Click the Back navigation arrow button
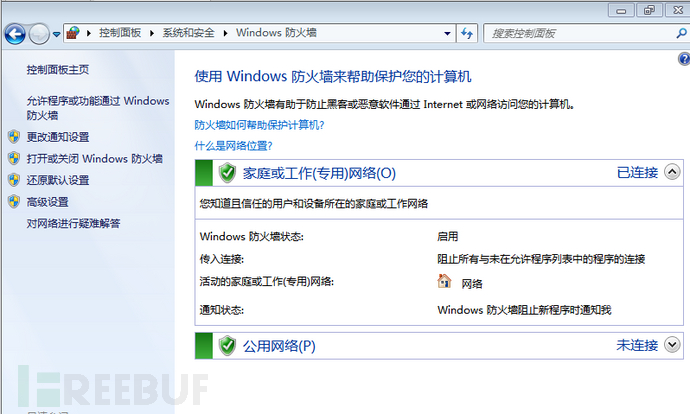This screenshot has width=690, height=414. (x=15, y=34)
